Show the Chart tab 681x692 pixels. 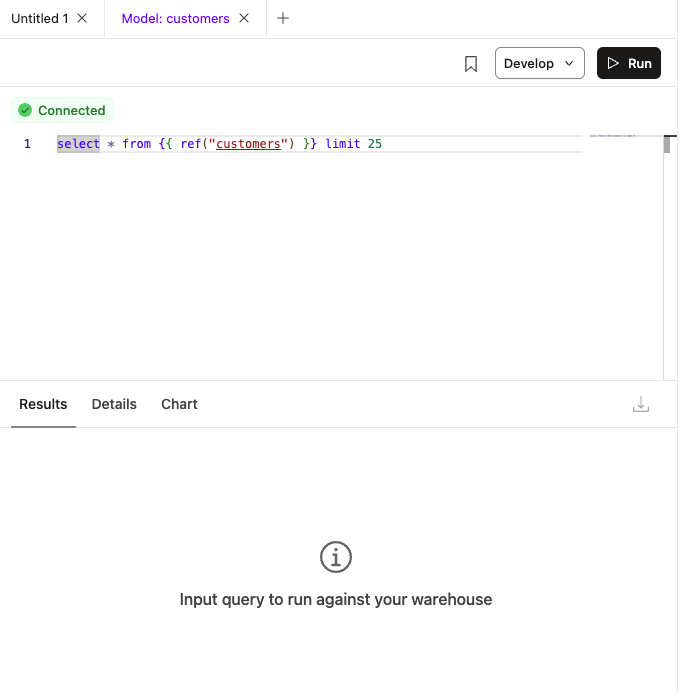[179, 404]
